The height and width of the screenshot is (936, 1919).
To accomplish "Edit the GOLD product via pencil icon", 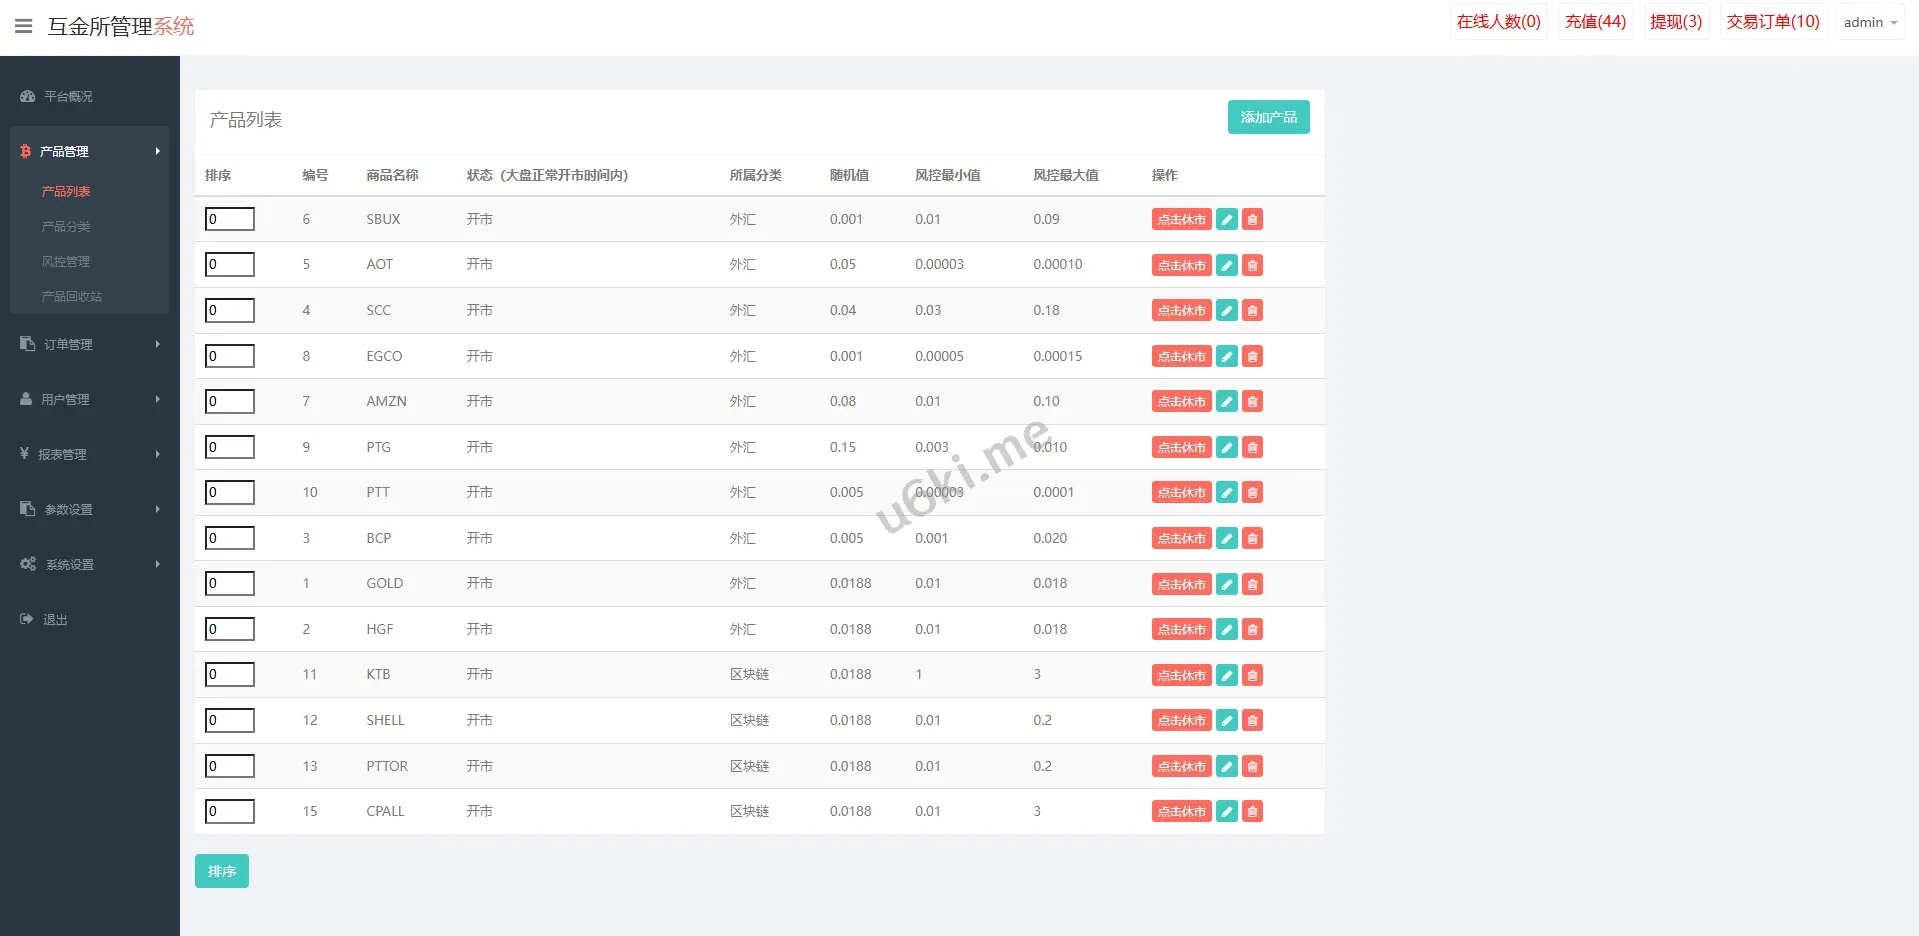I will [1226, 584].
